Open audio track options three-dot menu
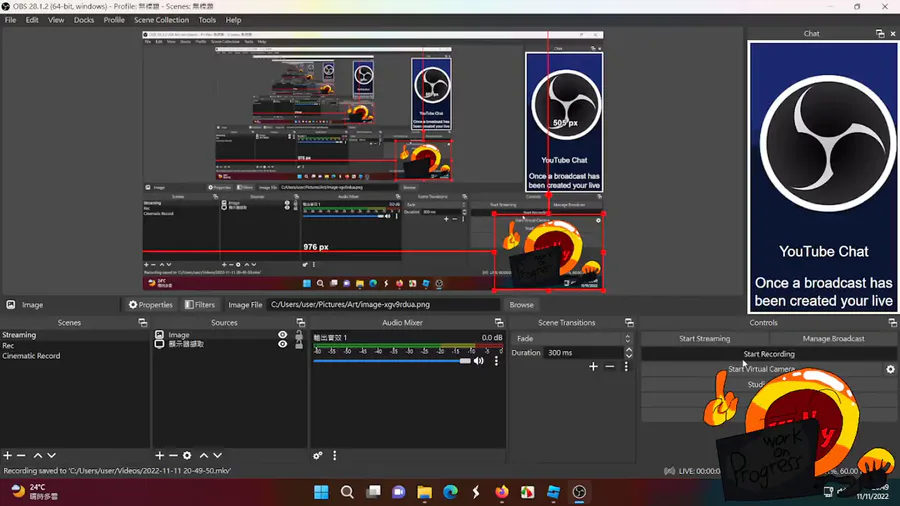900x506 pixels. (x=496, y=361)
